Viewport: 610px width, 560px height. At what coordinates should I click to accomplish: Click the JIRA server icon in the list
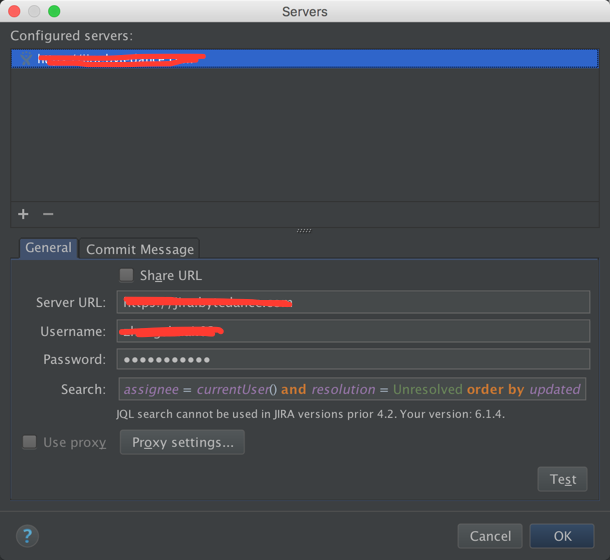(26, 59)
